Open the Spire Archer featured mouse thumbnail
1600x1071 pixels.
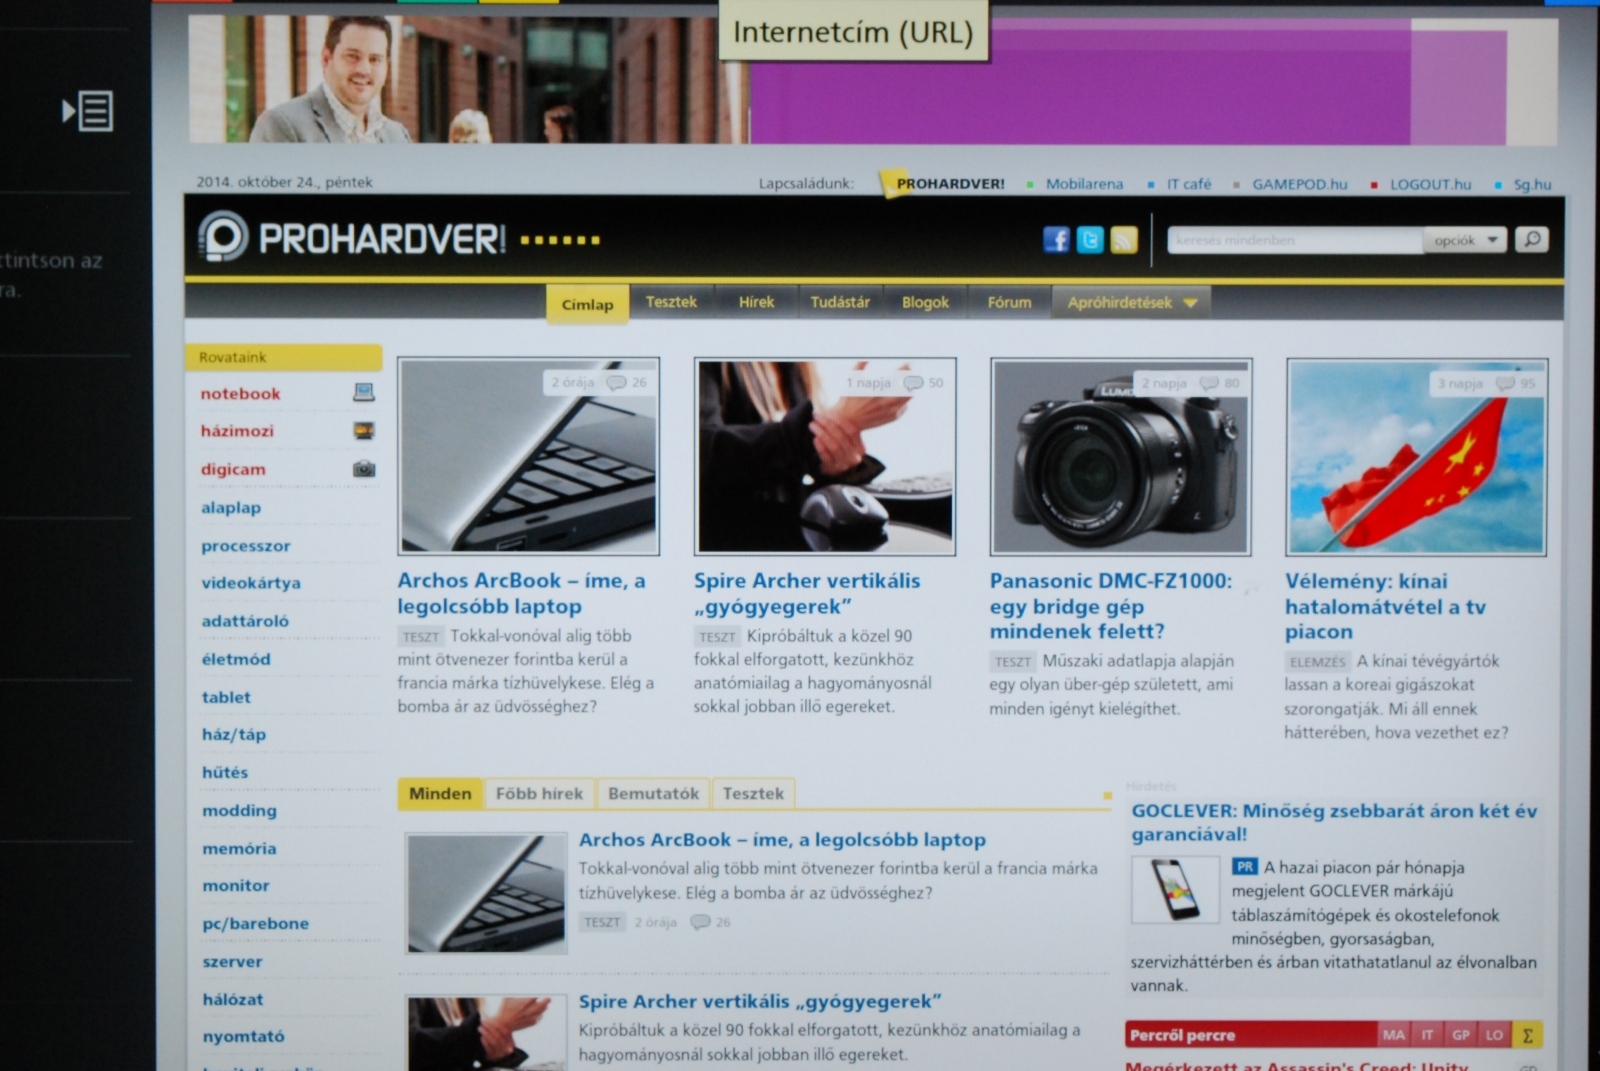[x=825, y=456]
